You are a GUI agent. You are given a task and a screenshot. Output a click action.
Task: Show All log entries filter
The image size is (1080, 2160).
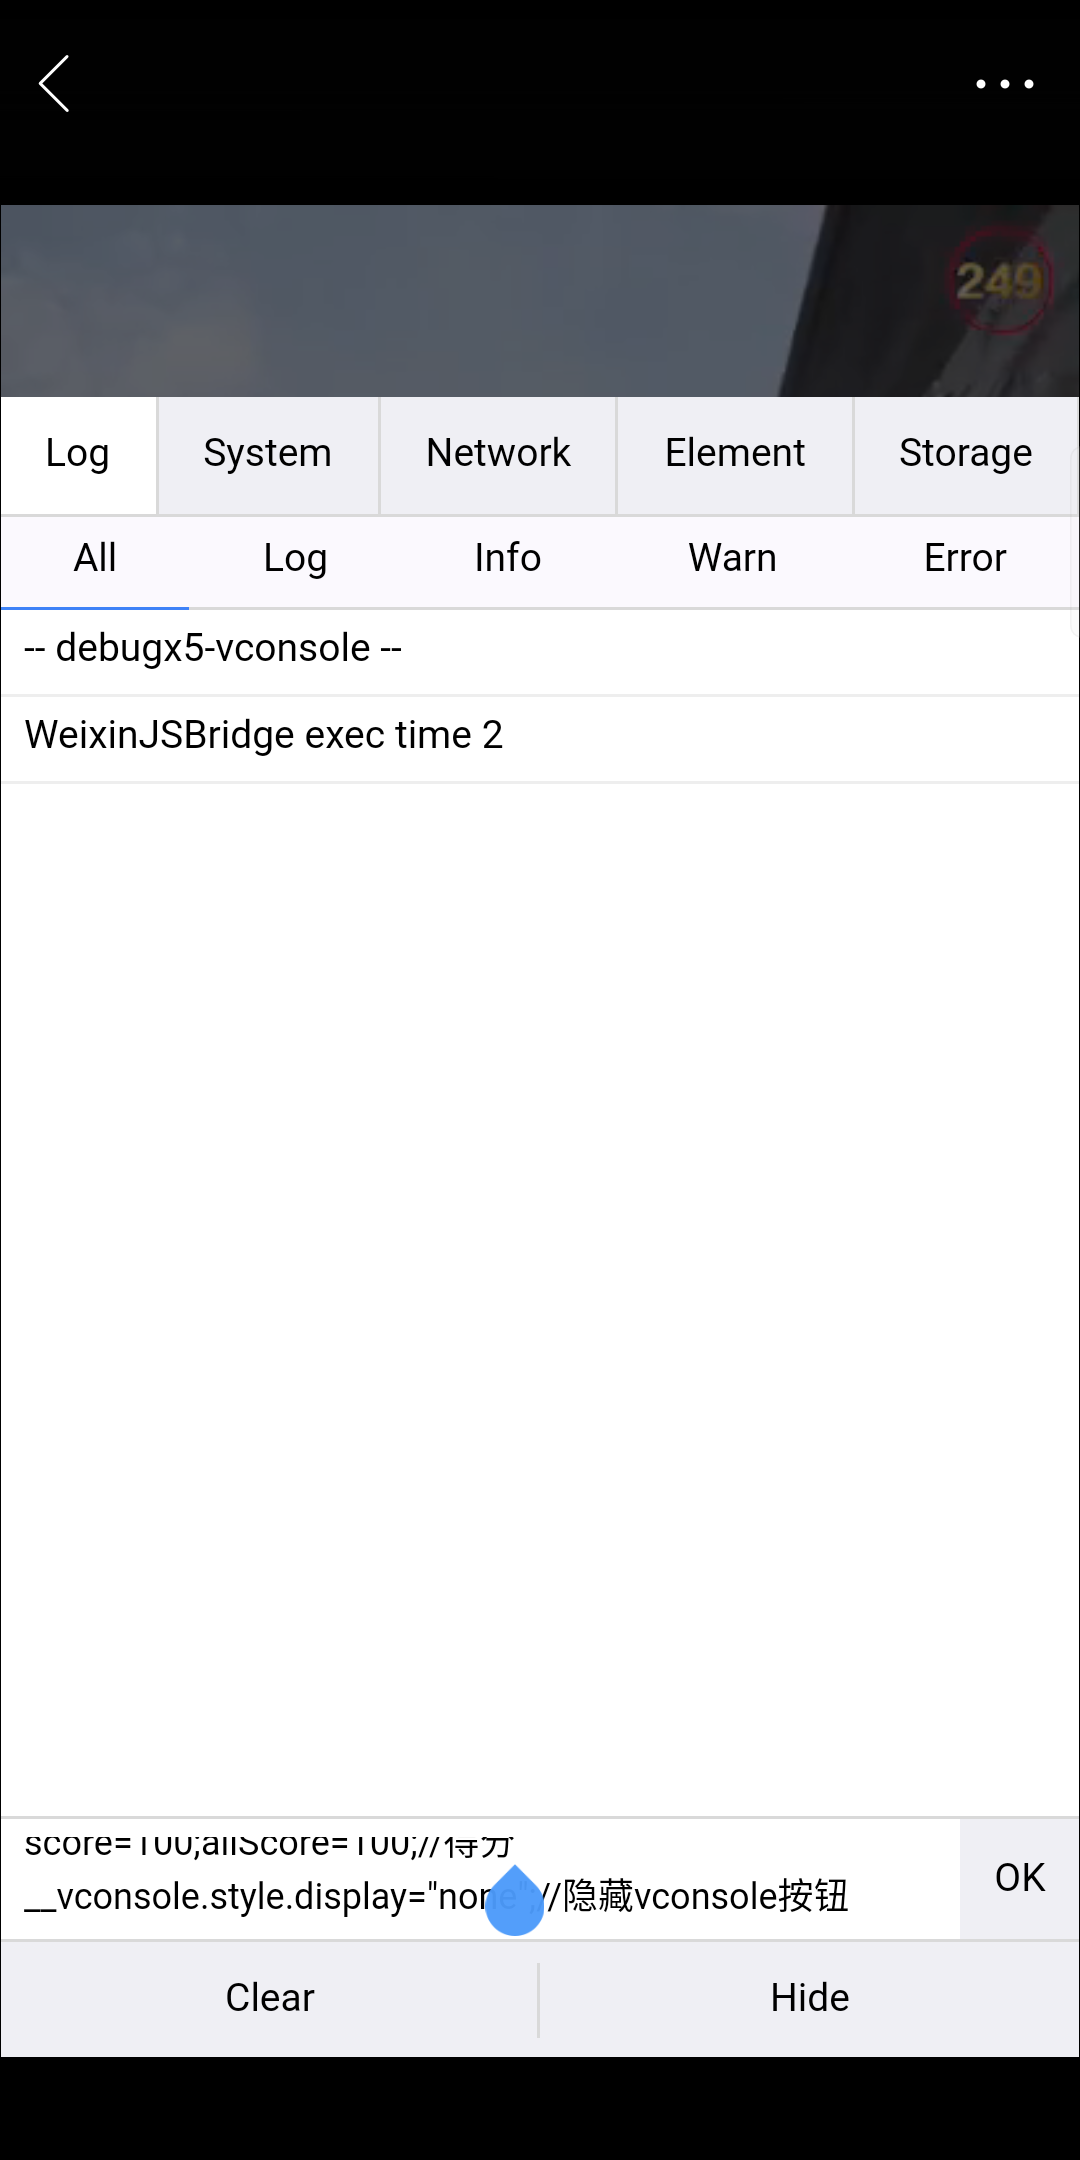point(95,559)
